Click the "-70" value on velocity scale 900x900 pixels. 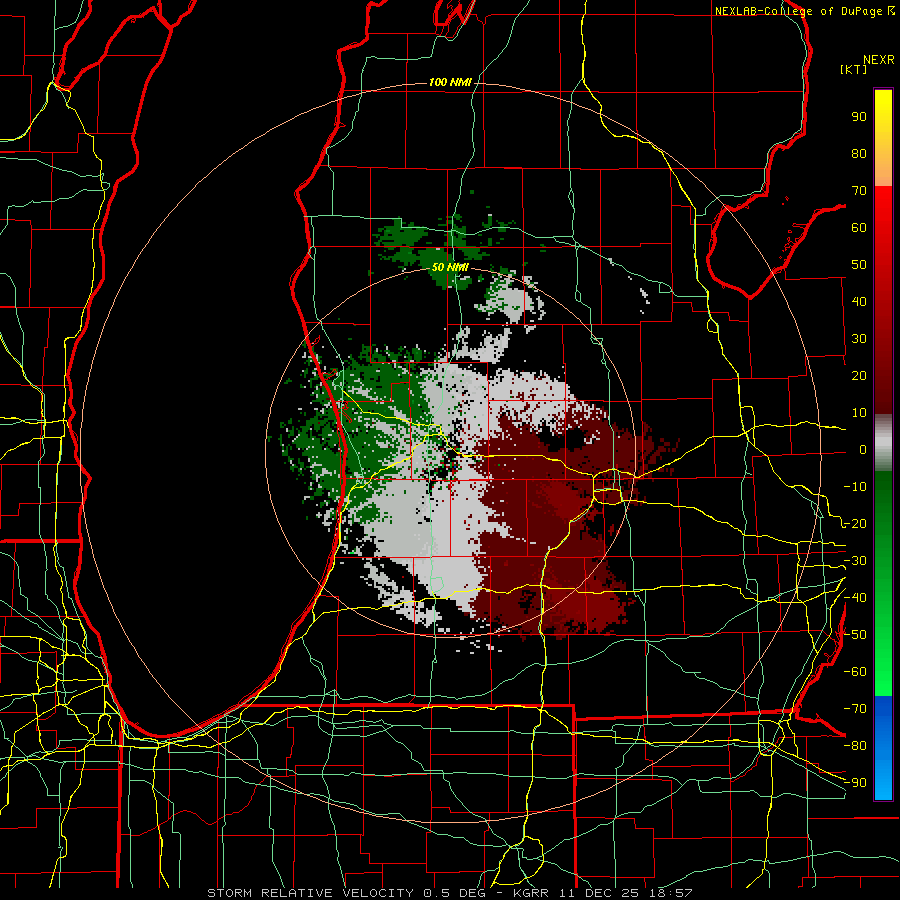[855, 709]
